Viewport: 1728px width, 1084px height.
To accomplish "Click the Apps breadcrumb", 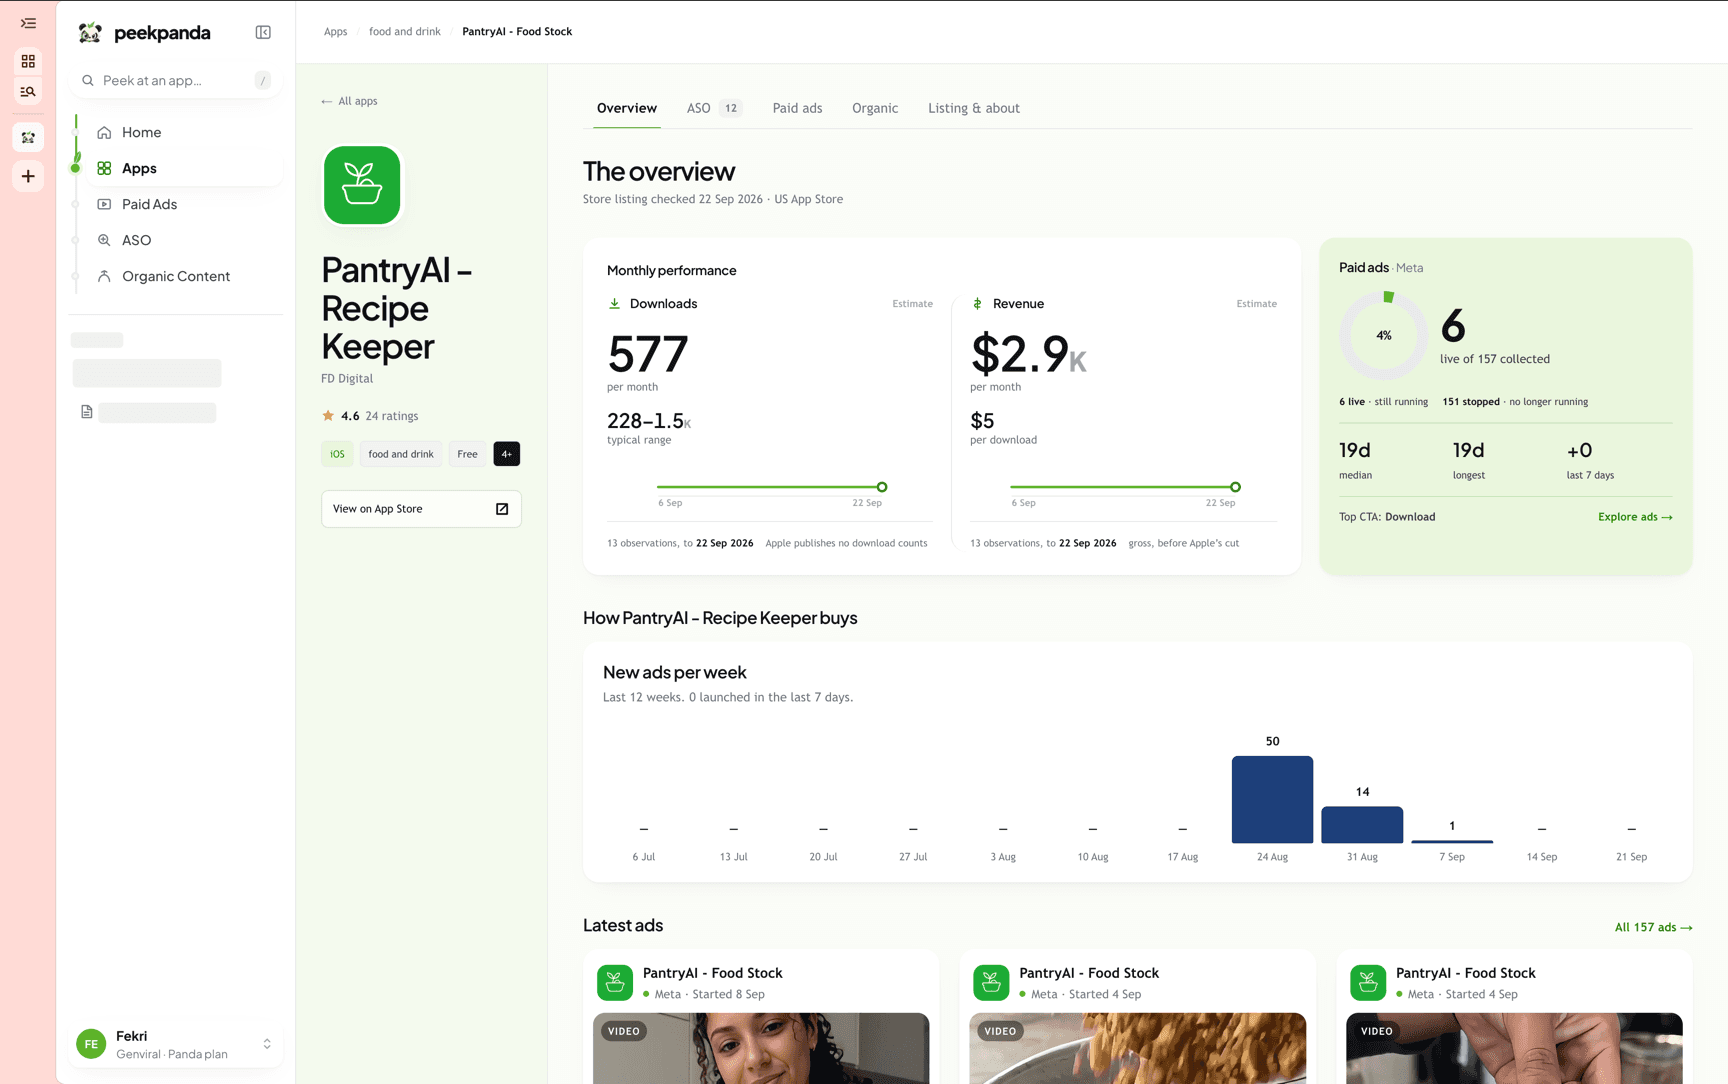I will point(335,32).
